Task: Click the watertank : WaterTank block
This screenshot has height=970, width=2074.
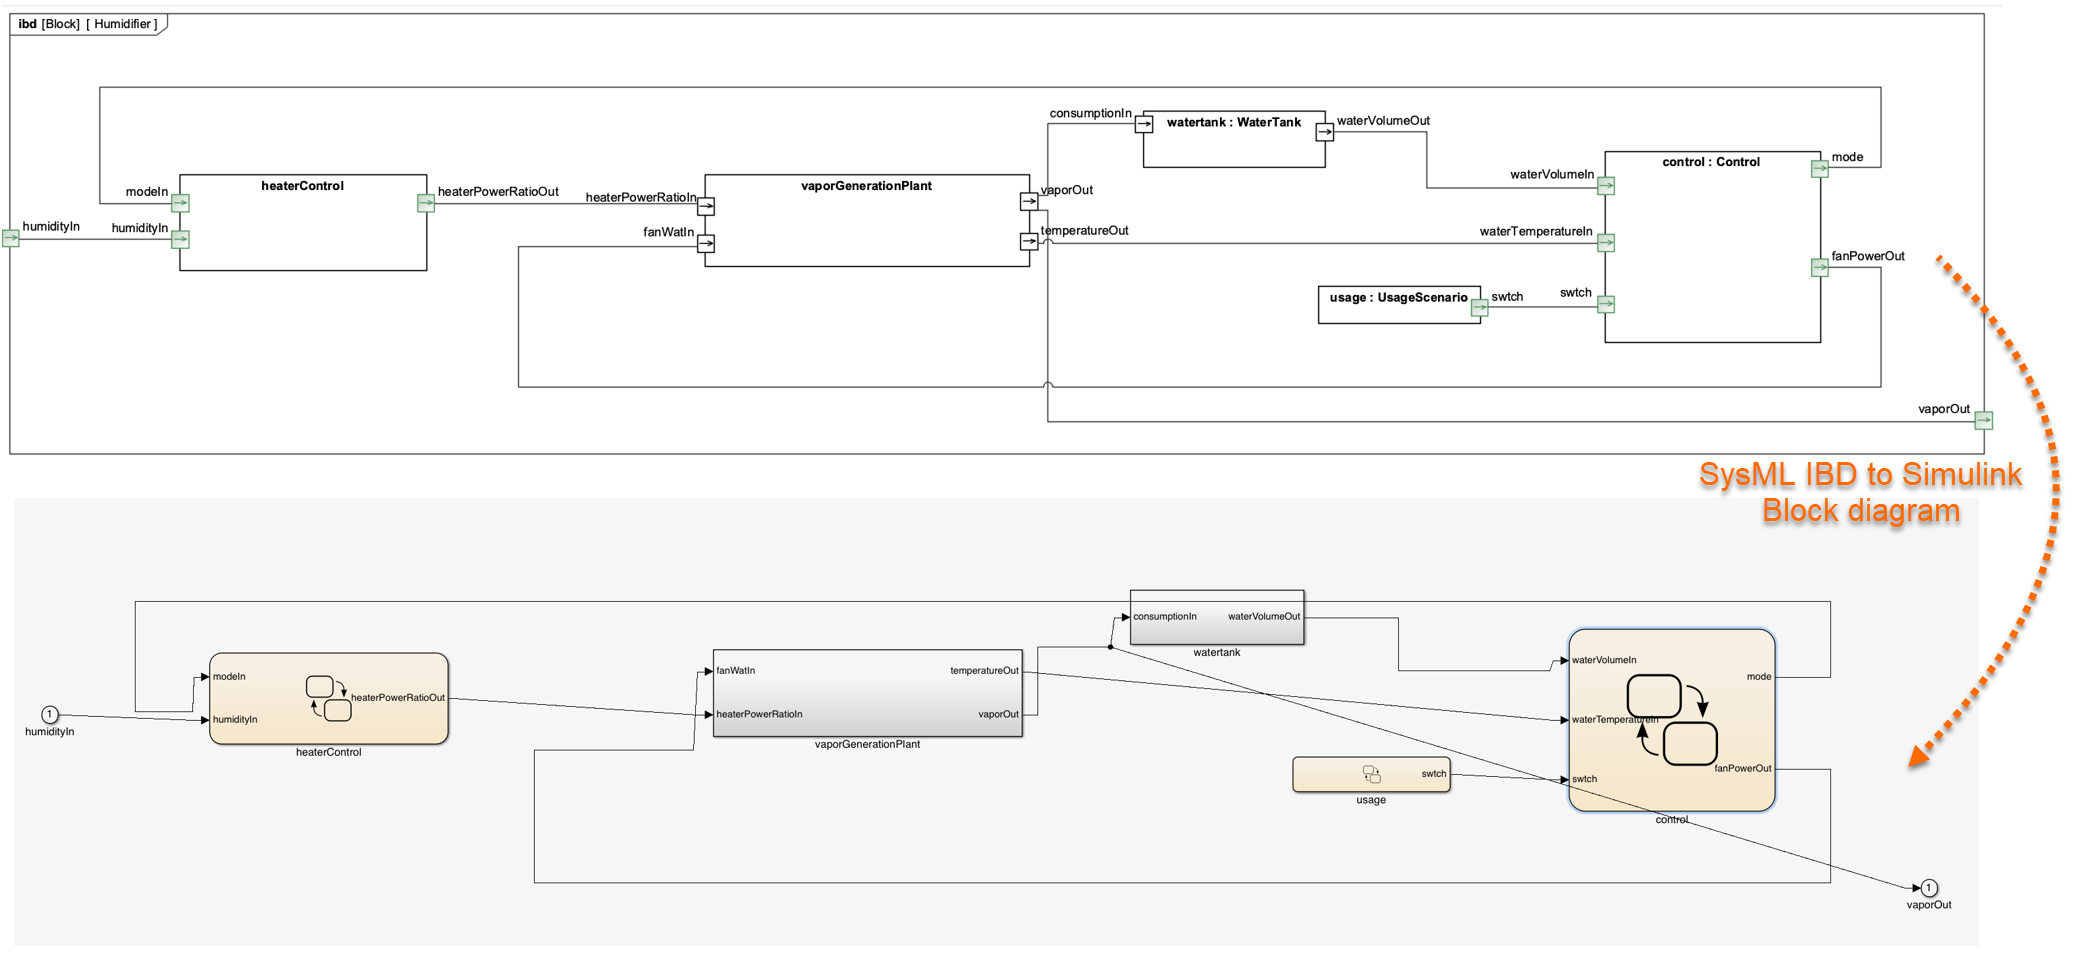Action: (x=1234, y=139)
